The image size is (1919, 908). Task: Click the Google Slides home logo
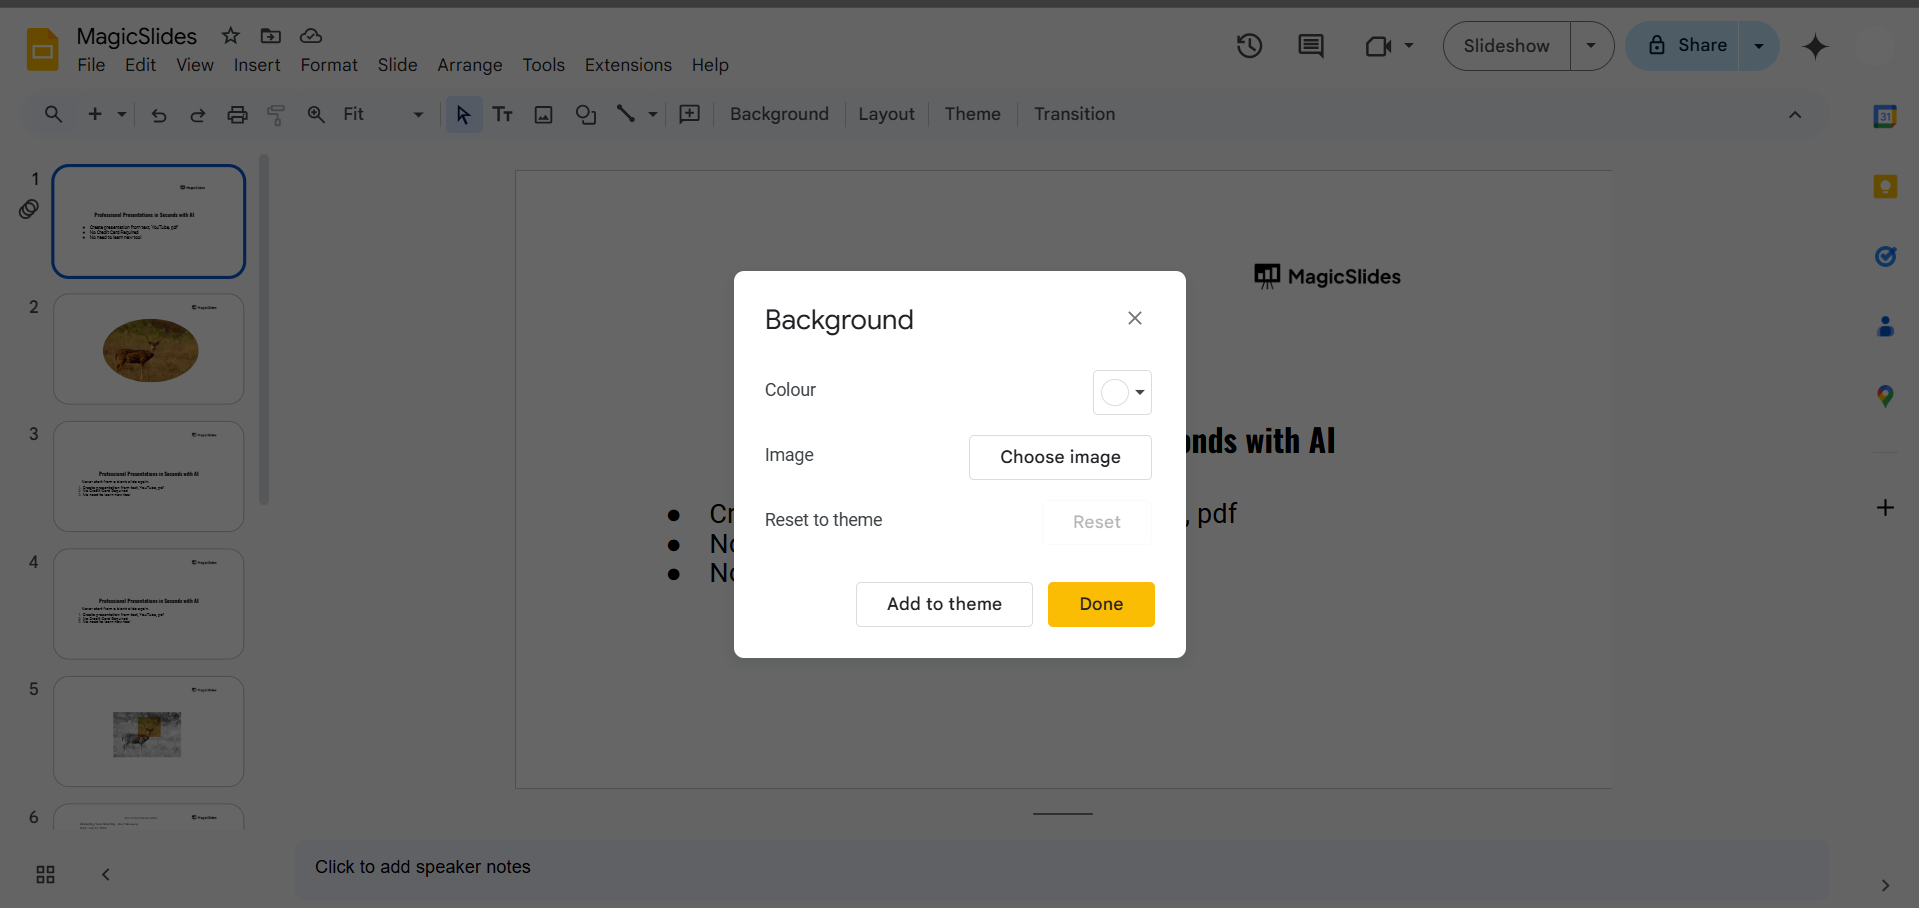pyautogui.click(x=42, y=49)
